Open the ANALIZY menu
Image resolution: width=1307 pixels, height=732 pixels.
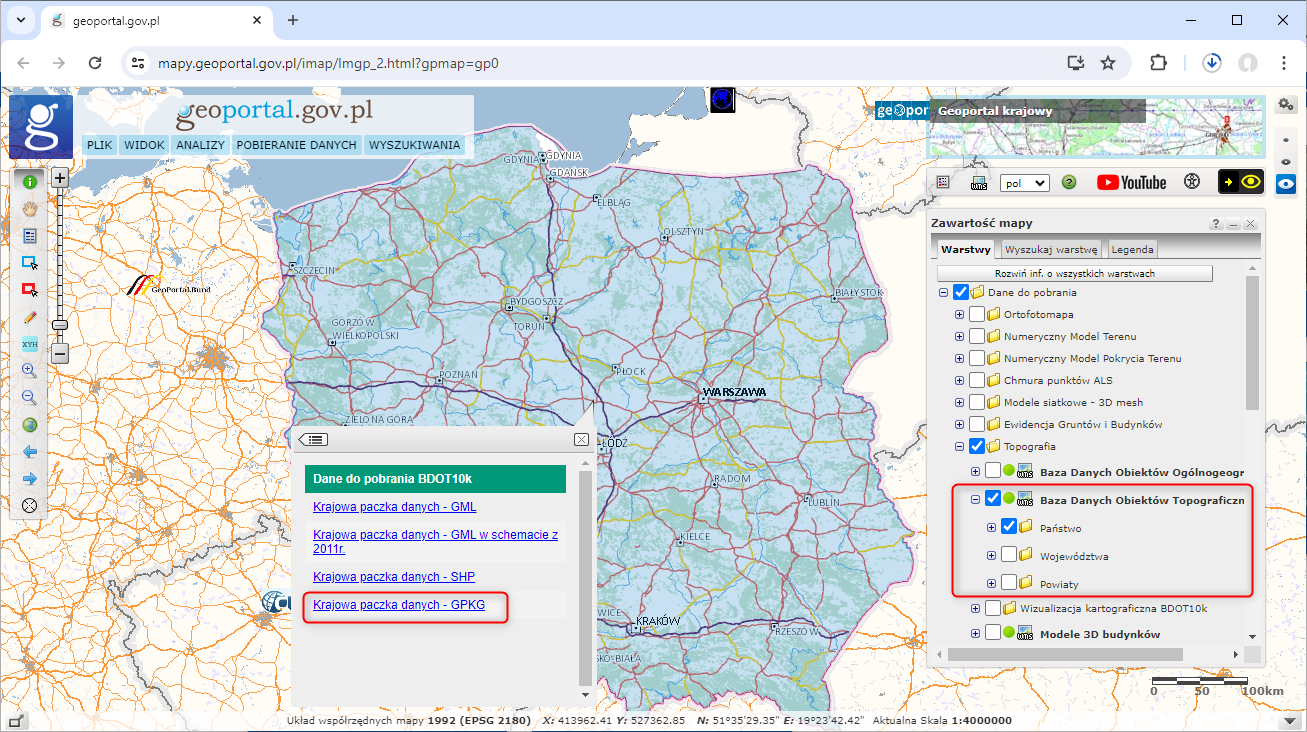pyautogui.click(x=200, y=145)
